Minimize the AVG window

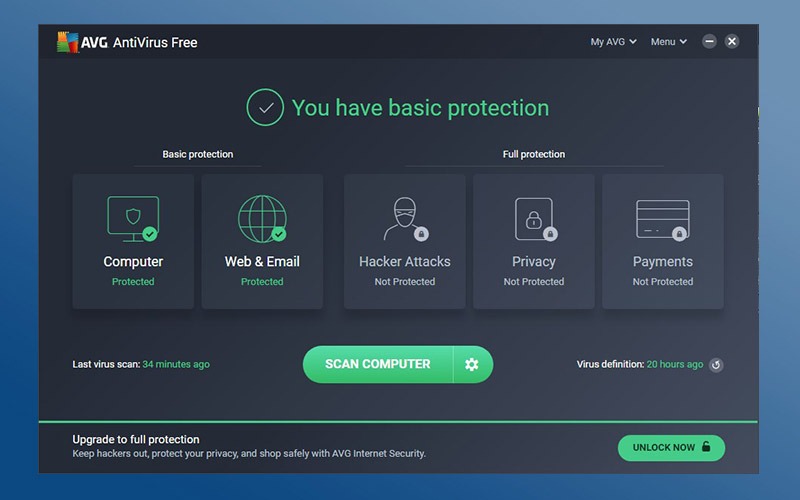(709, 41)
